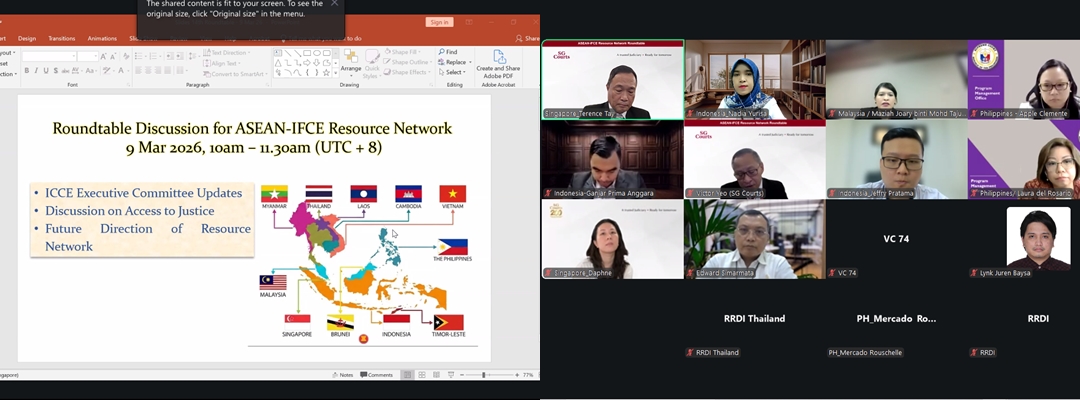Image resolution: width=1080 pixels, height=400 pixels.
Task: Click the Share button in PowerPoint
Action: pos(529,39)
